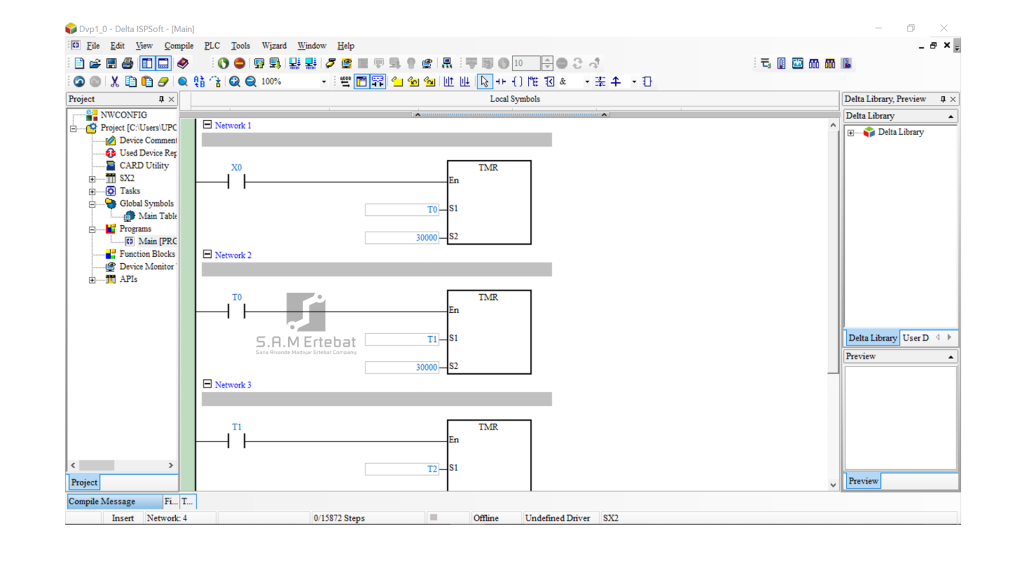1024x576 pixels.
Task: Collapse Network 2 using its minus box
Action: pyautogui.click(x=207, y=255)
